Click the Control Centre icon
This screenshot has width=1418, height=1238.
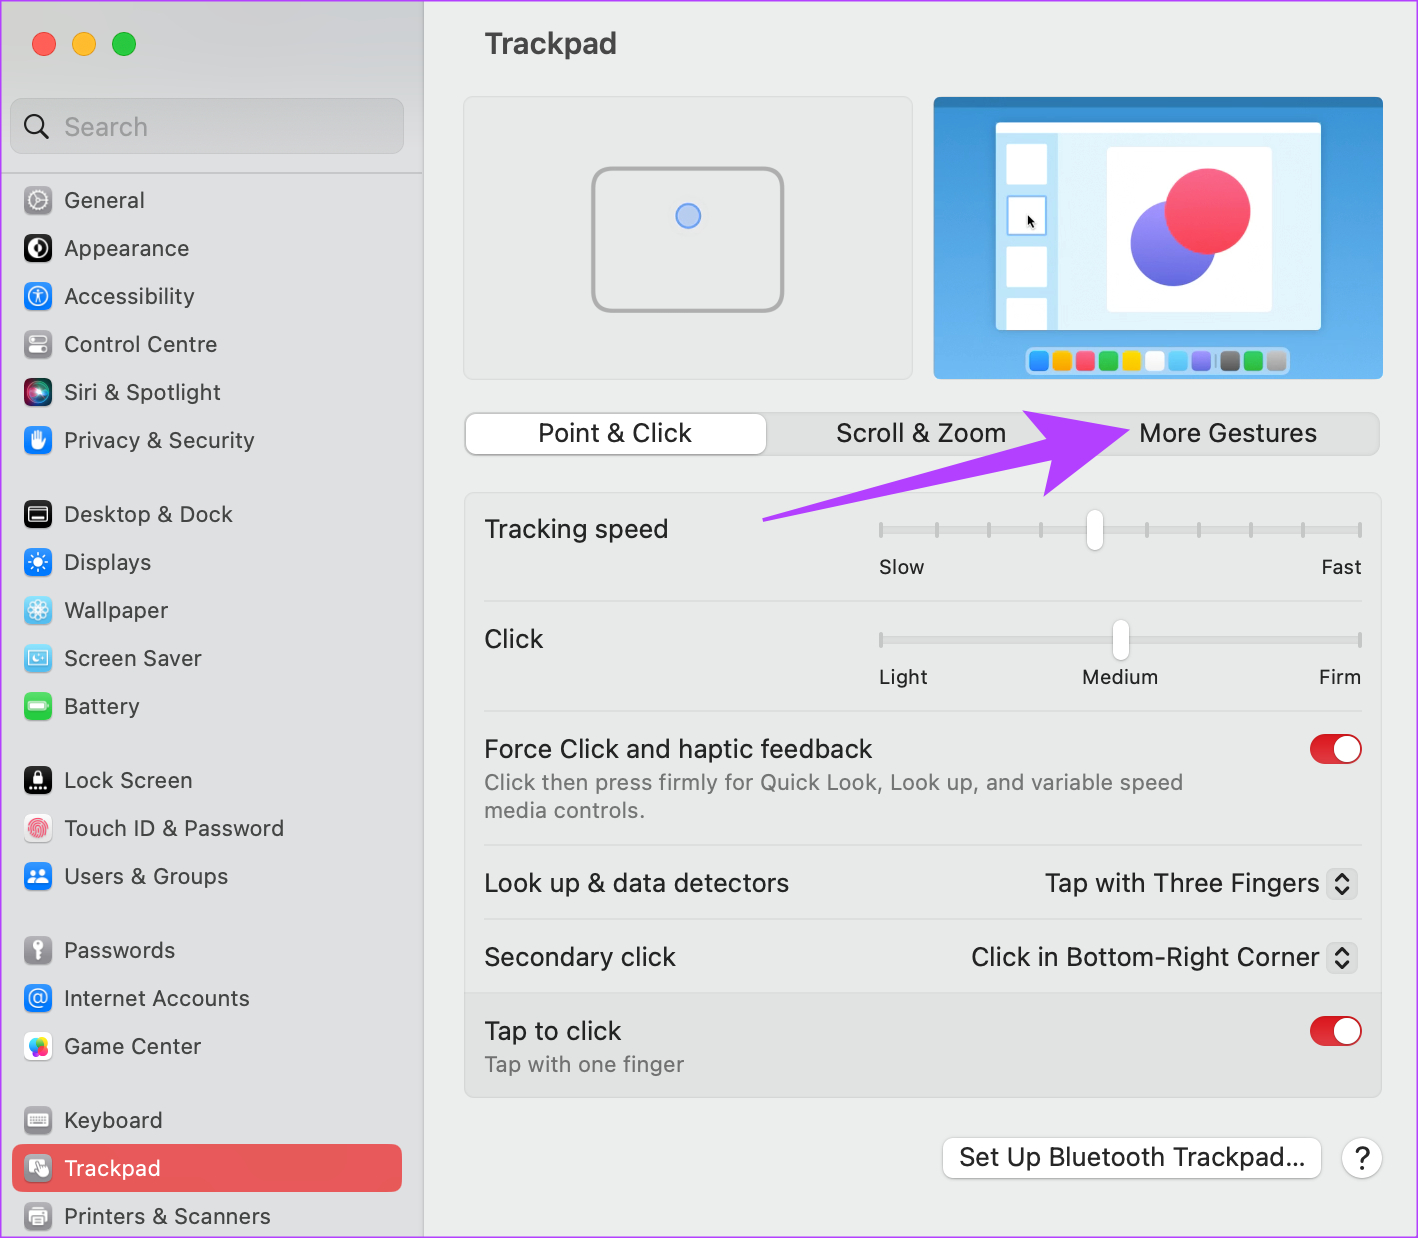(140, 344)
